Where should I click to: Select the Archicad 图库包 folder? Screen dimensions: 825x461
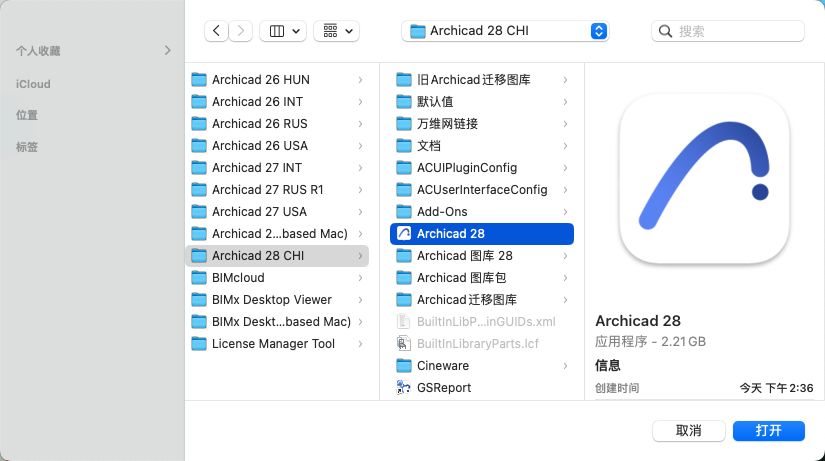point(482,278)
